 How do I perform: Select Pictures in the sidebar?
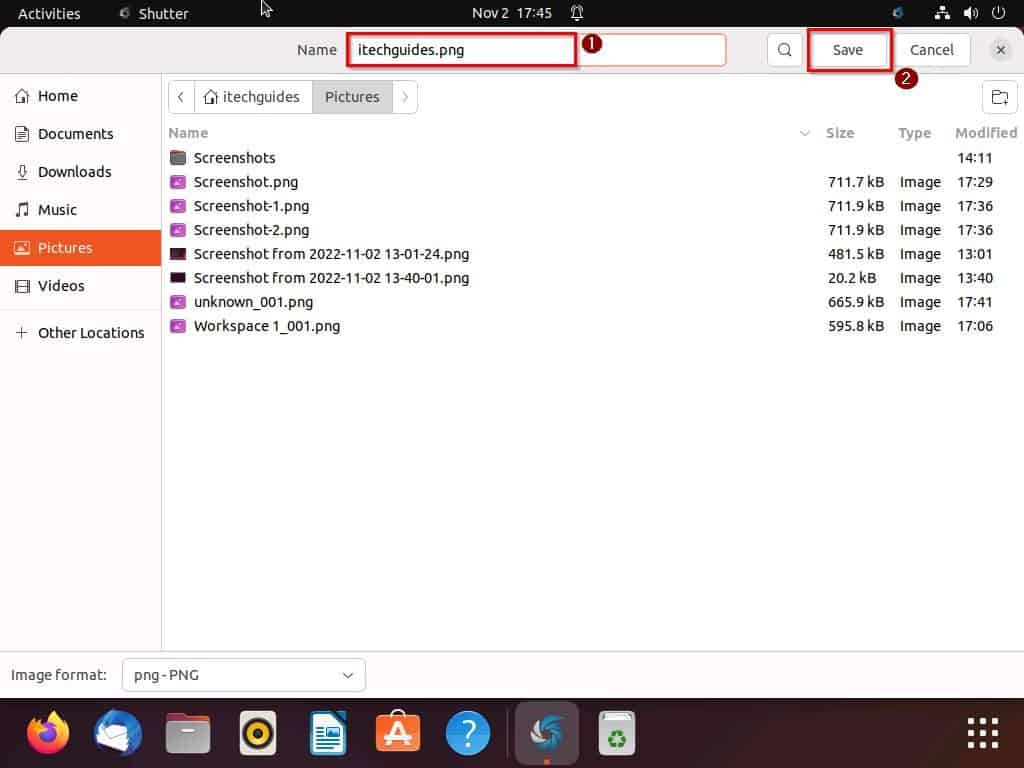[80, 248]
